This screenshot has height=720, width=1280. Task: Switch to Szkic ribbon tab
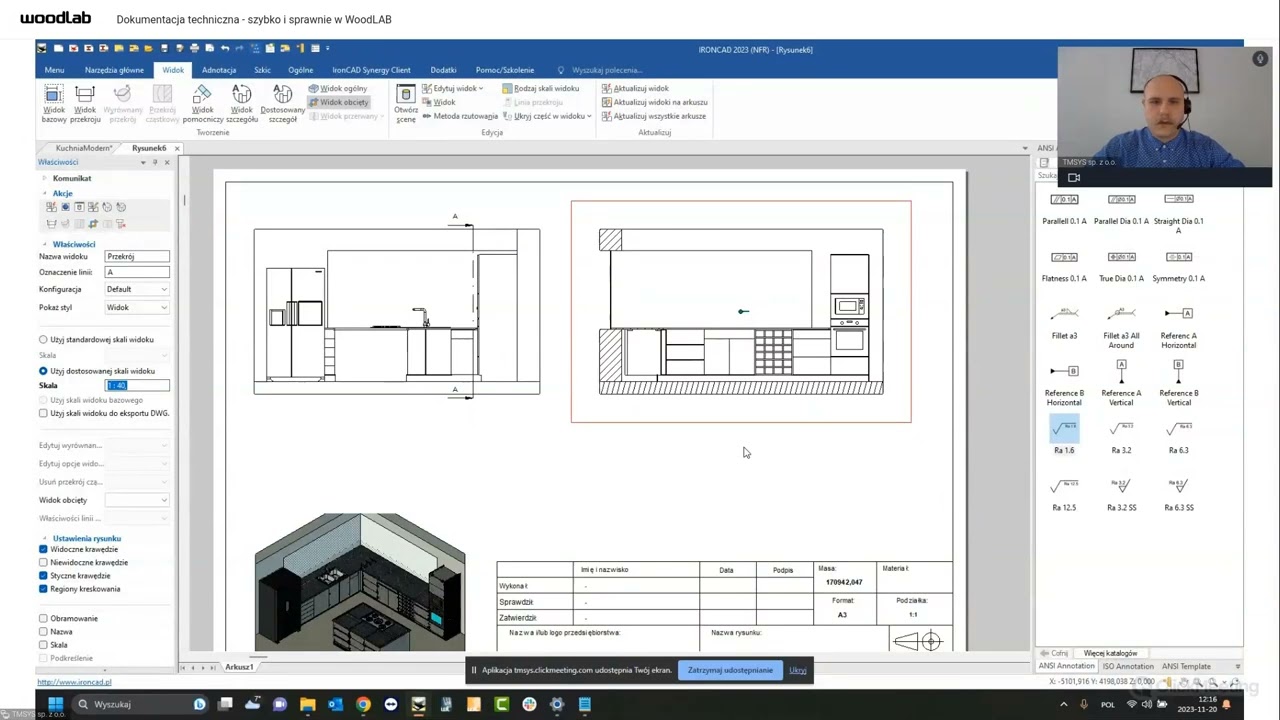click(x=262, y=70)
